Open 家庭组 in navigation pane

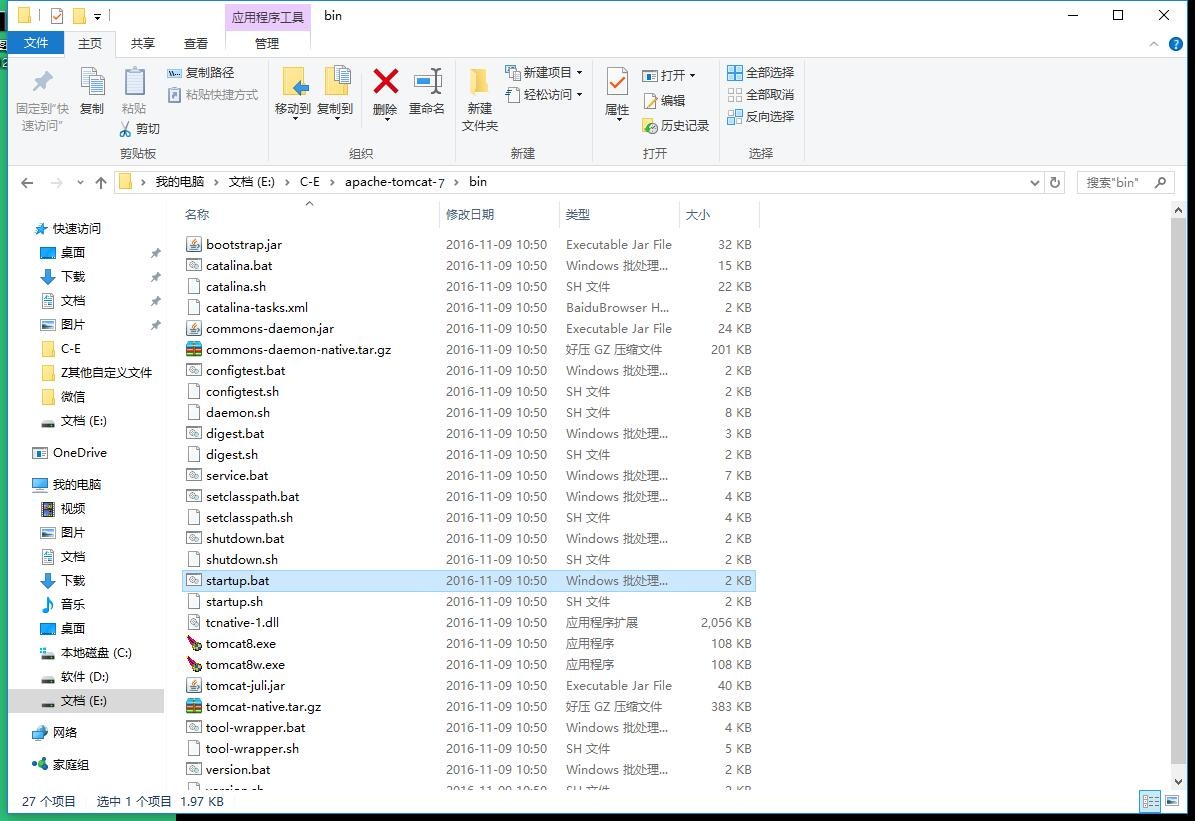70,765
